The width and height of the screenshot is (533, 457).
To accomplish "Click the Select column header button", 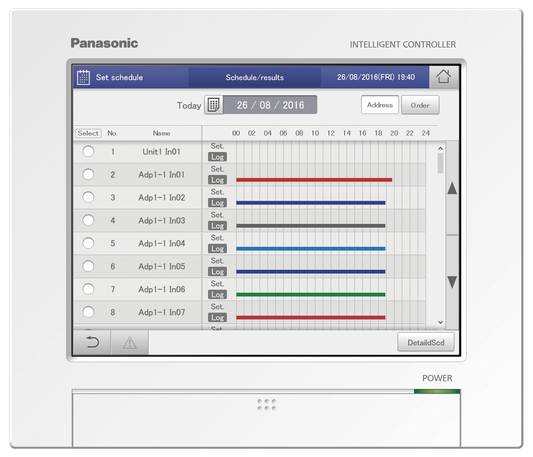I will pyautogui.click(x=88, y=133).
